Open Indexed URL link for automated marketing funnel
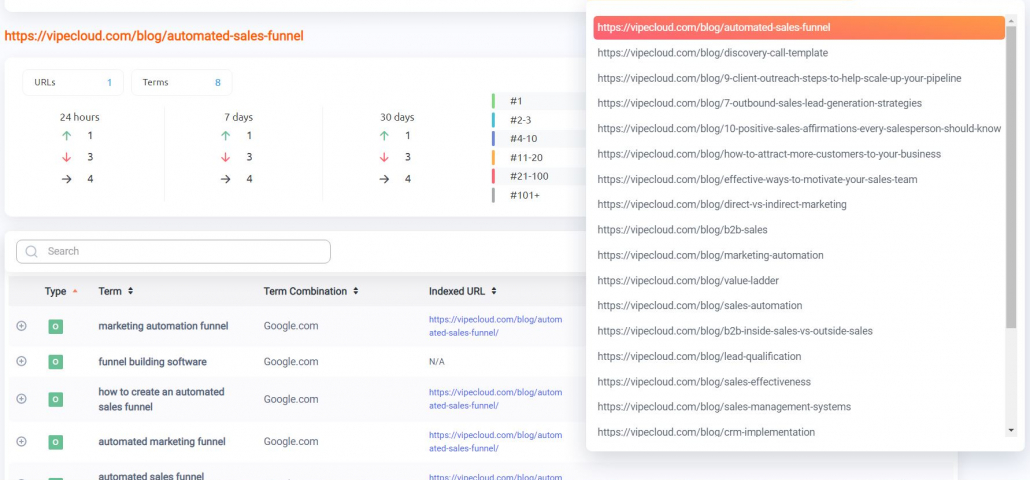 (495, 441)
